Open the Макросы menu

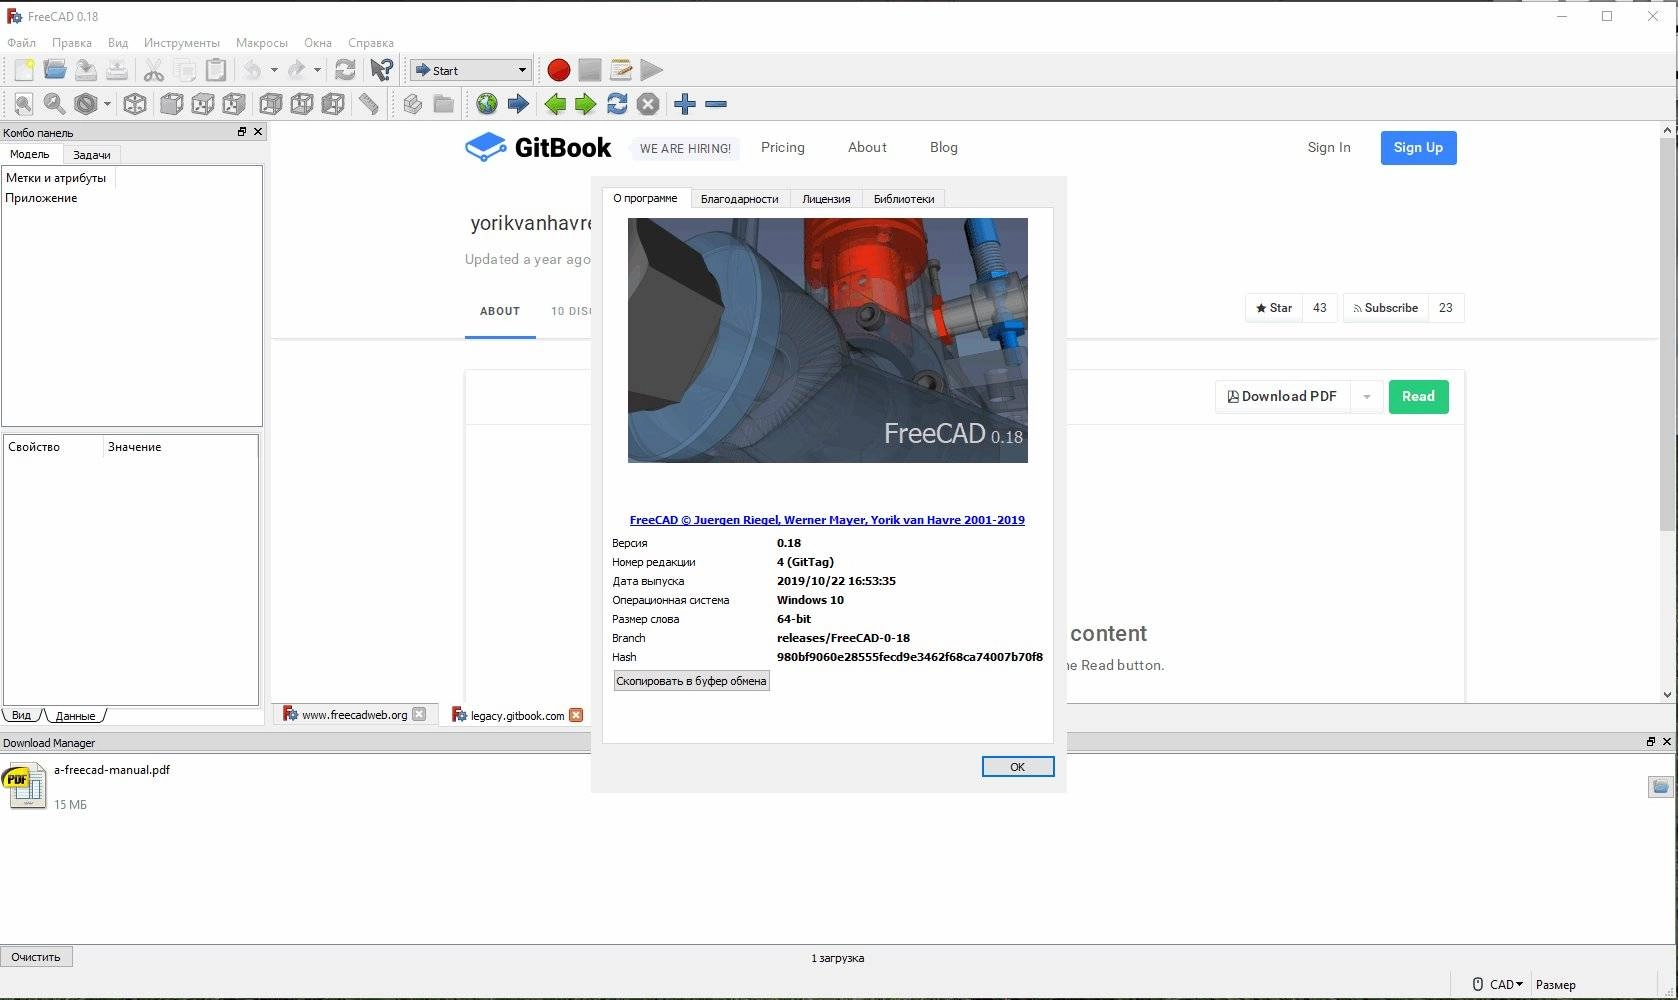(x=262, y=43)
